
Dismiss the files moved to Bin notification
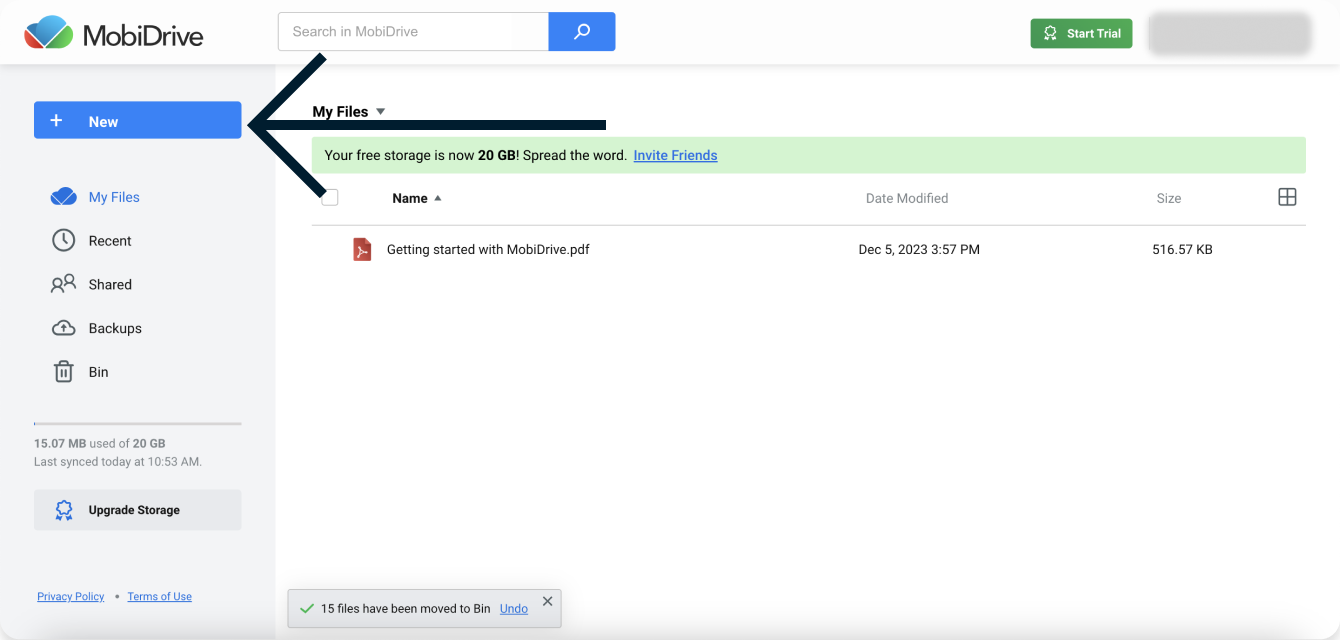tap(547, 602)
